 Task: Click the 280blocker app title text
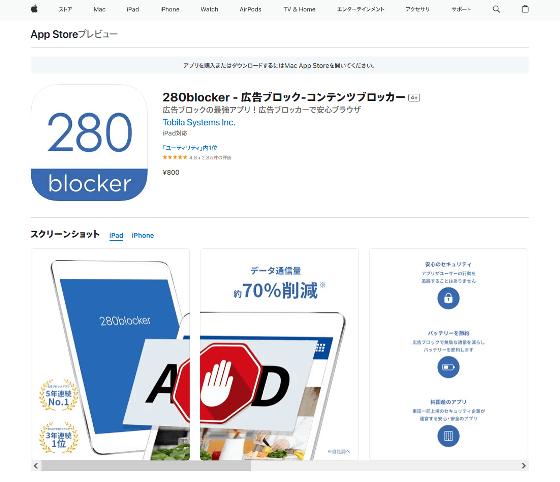(x=284, y=97)
